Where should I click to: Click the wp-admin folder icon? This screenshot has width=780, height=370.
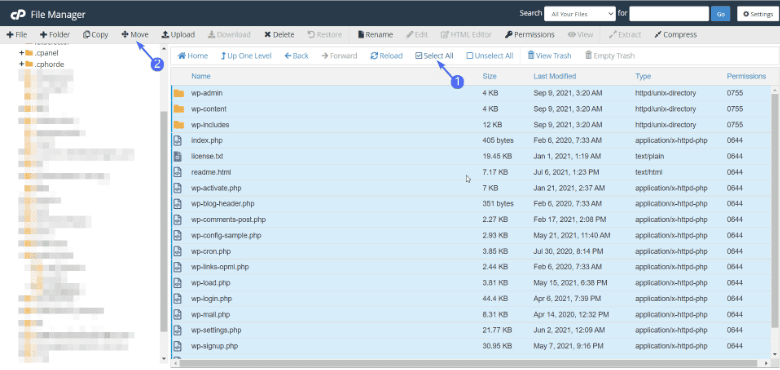click(x=179, y=93)
